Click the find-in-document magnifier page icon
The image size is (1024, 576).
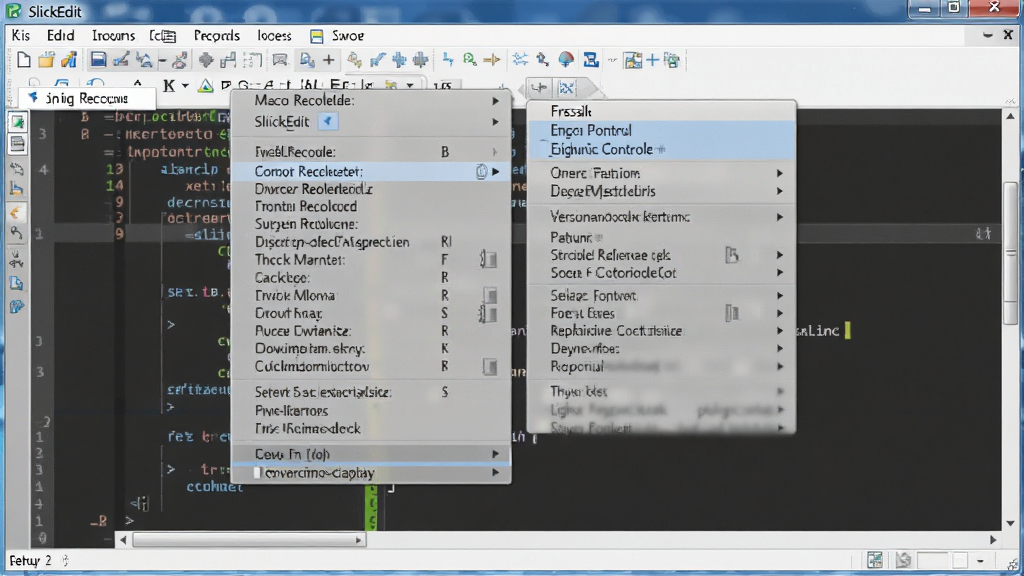pyautogui.click(x=307, y=61)
